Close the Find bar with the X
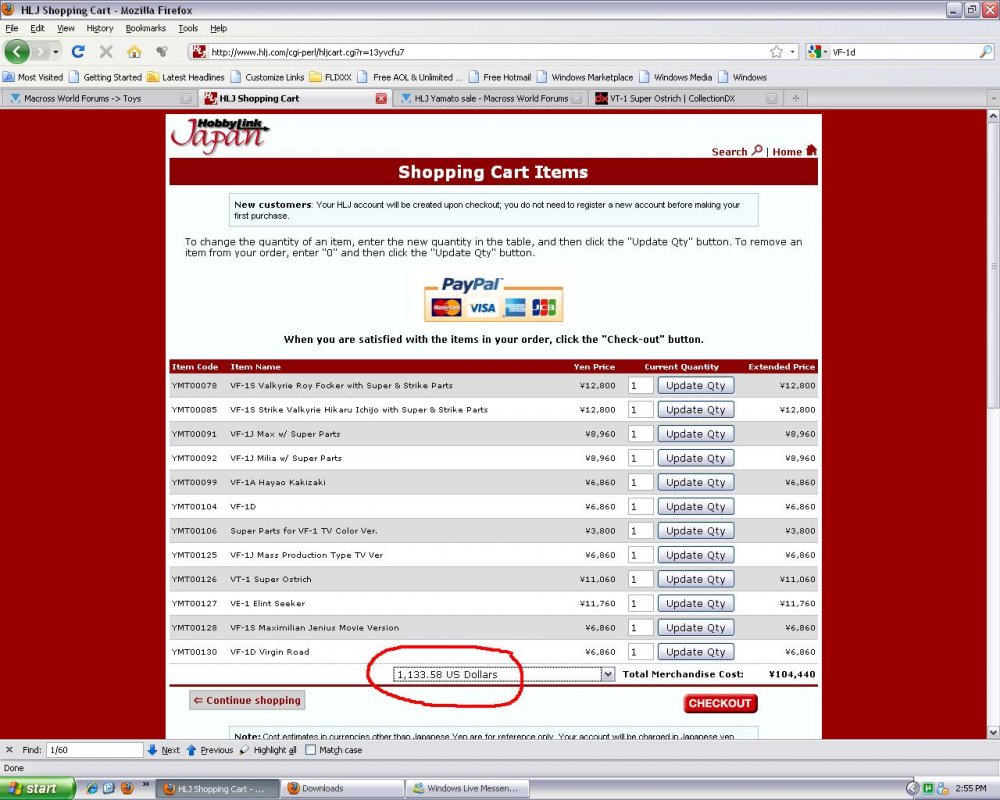 [x=9, y=750]
